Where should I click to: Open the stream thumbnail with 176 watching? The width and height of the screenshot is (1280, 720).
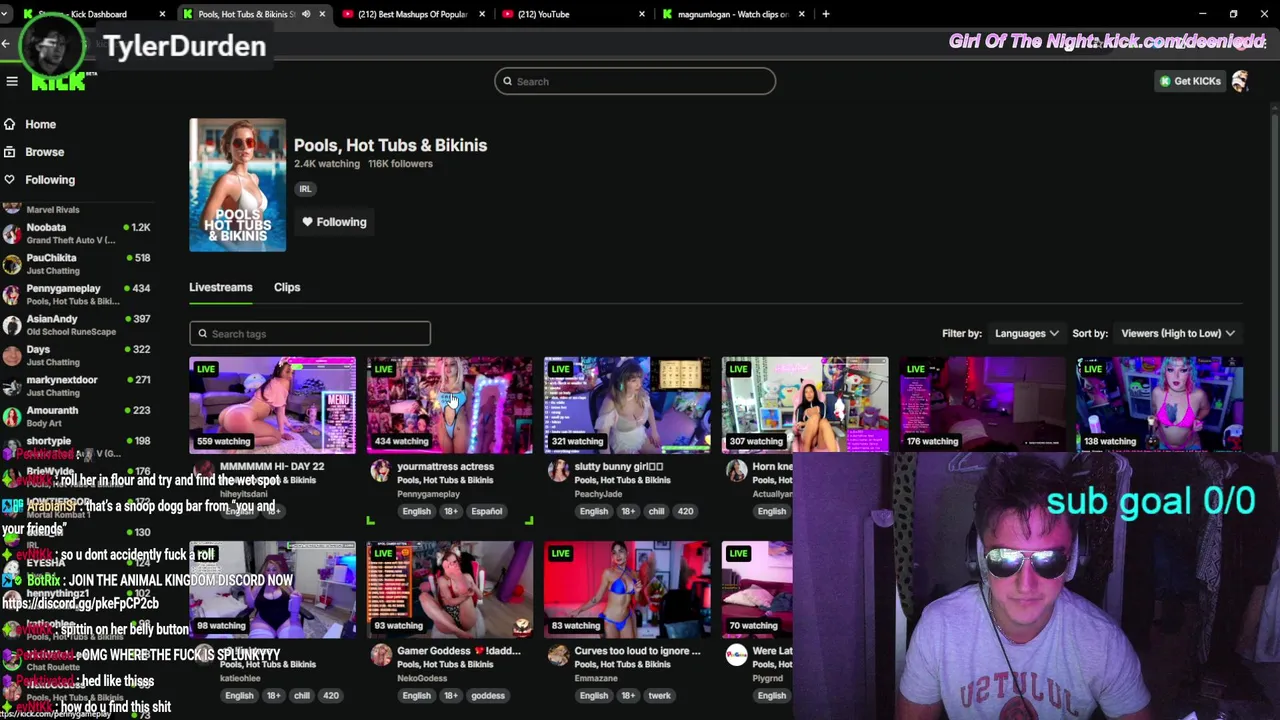click(x=982, y=404)
